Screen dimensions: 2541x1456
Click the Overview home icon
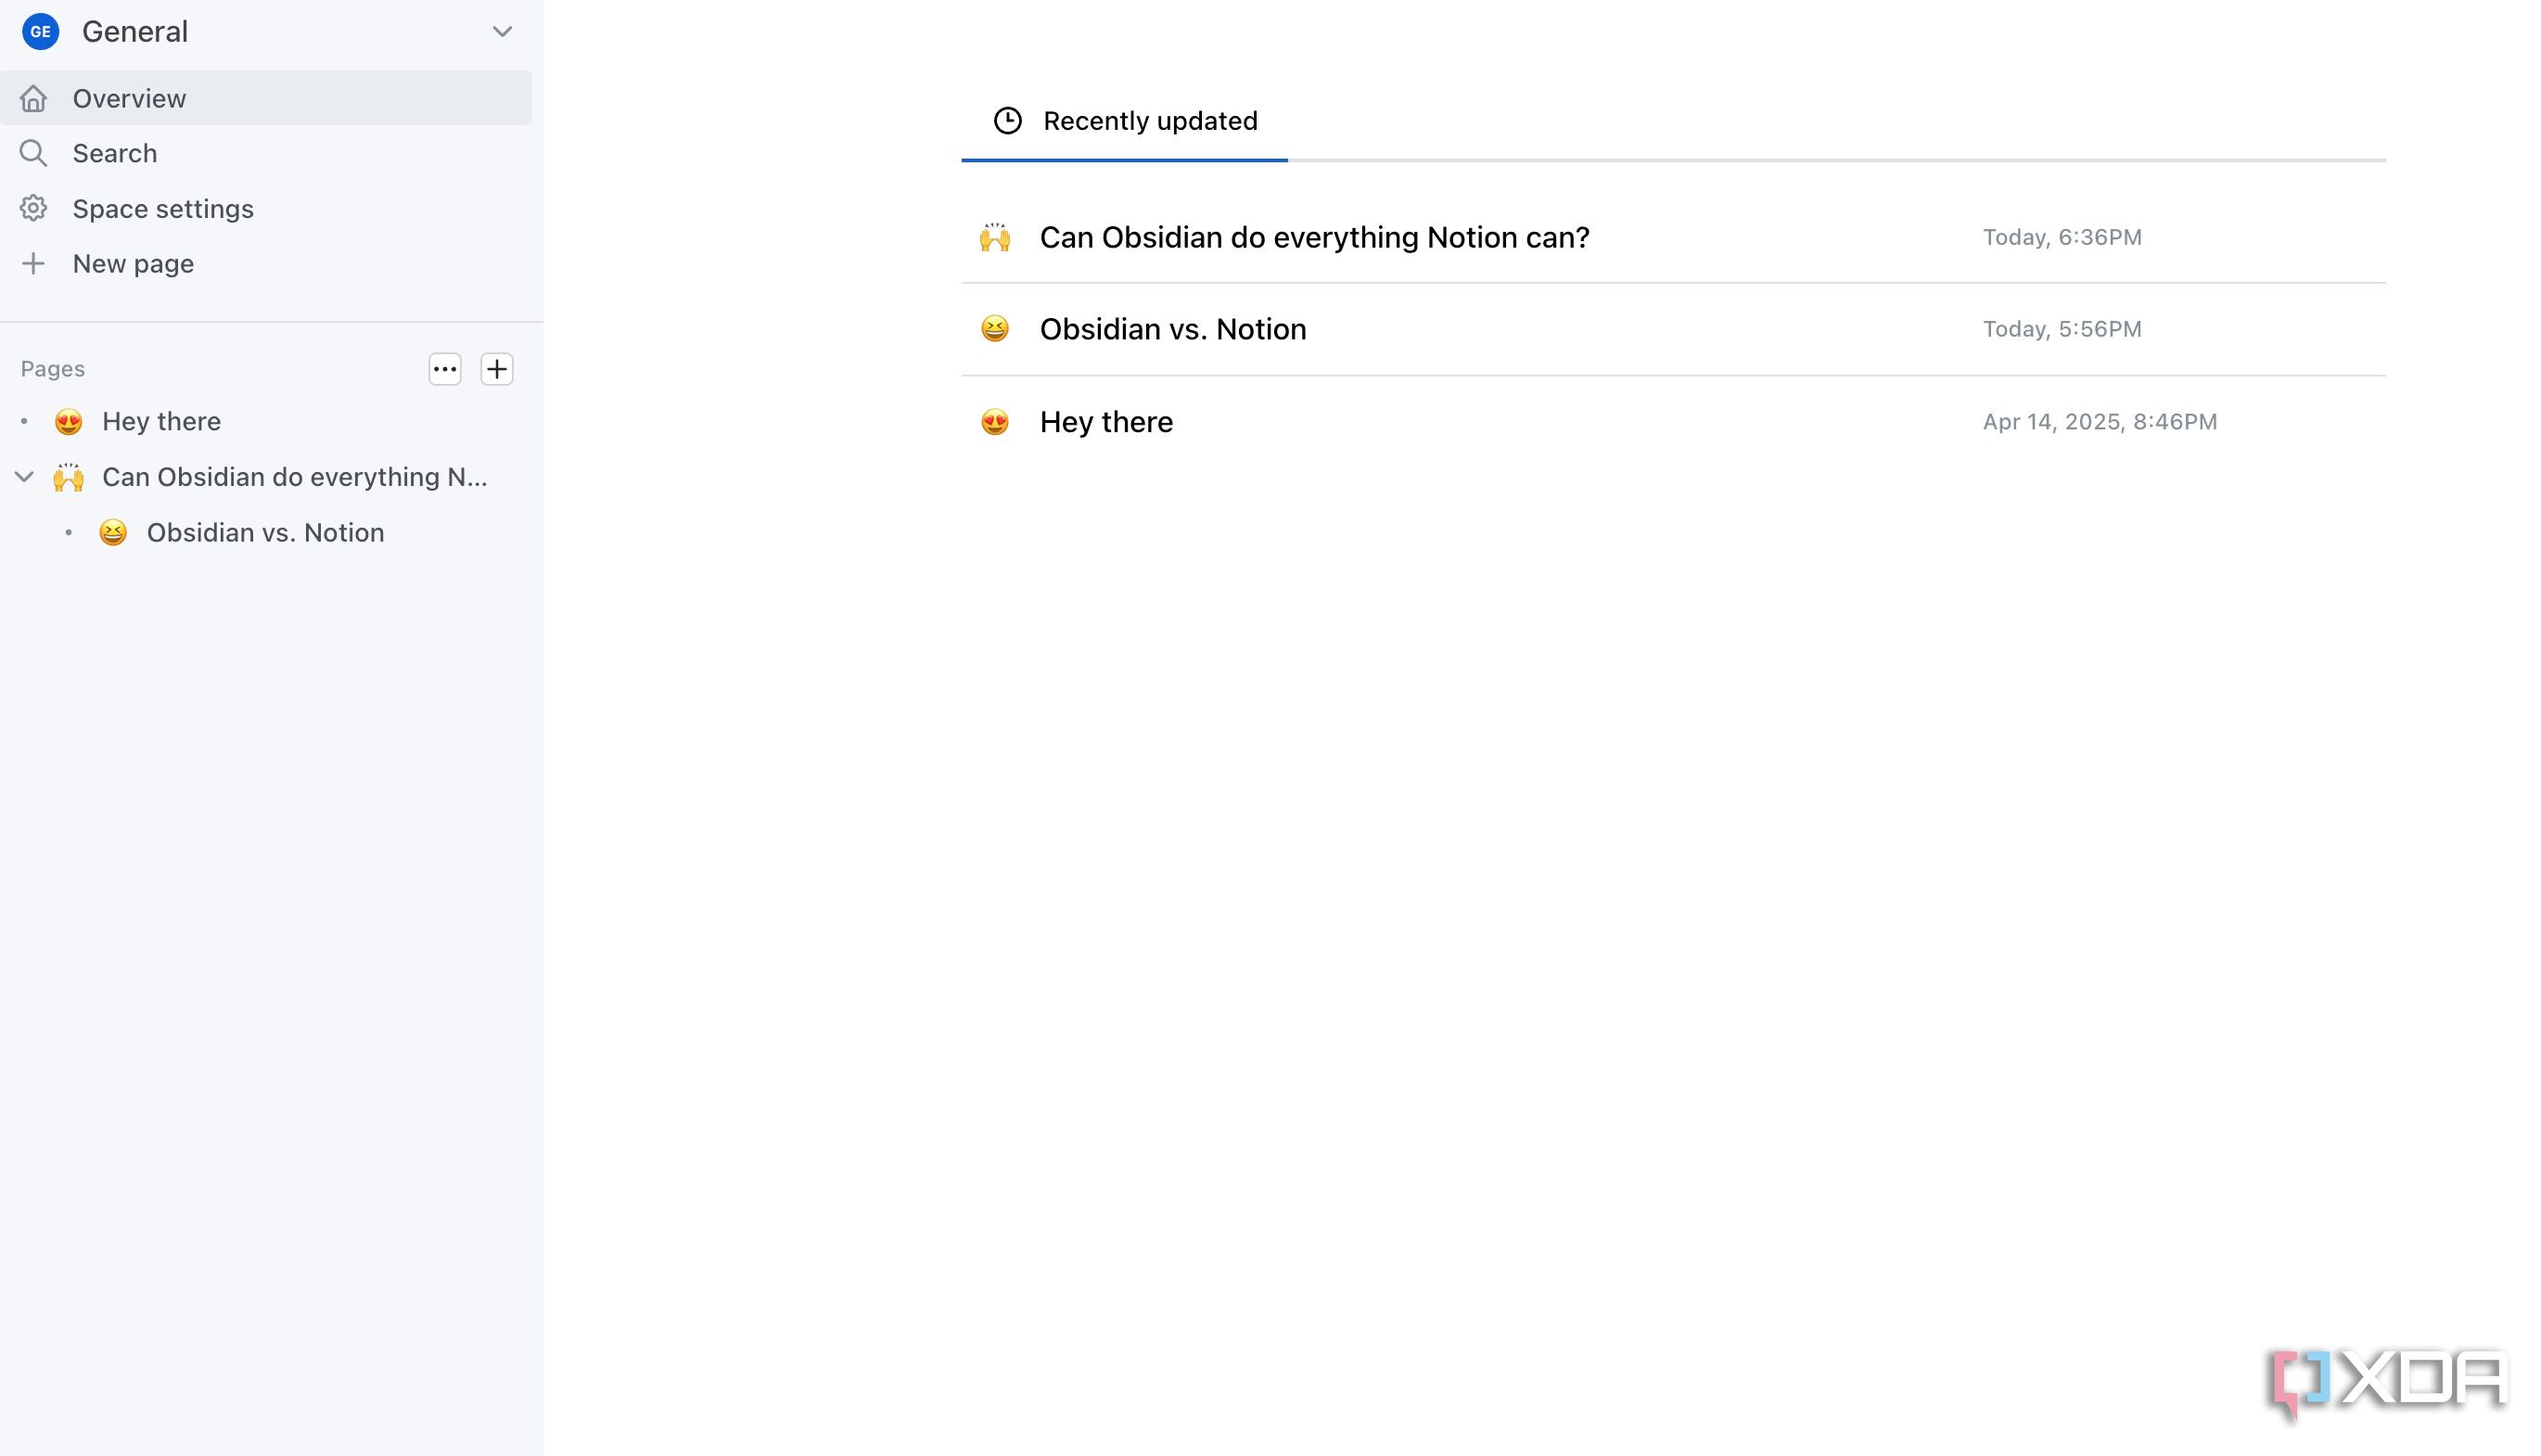[33, 98]
